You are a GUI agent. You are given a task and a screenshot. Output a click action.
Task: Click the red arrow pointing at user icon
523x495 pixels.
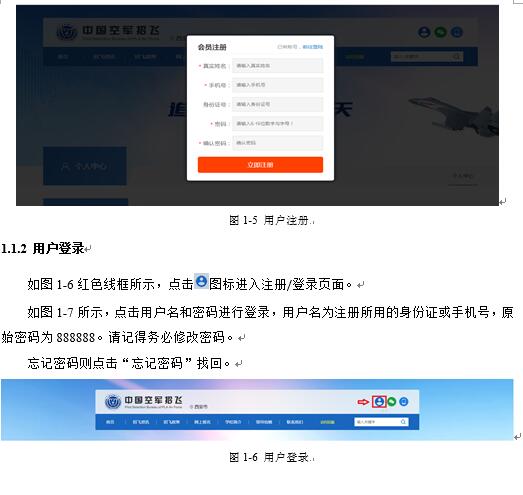pos(363,402)
